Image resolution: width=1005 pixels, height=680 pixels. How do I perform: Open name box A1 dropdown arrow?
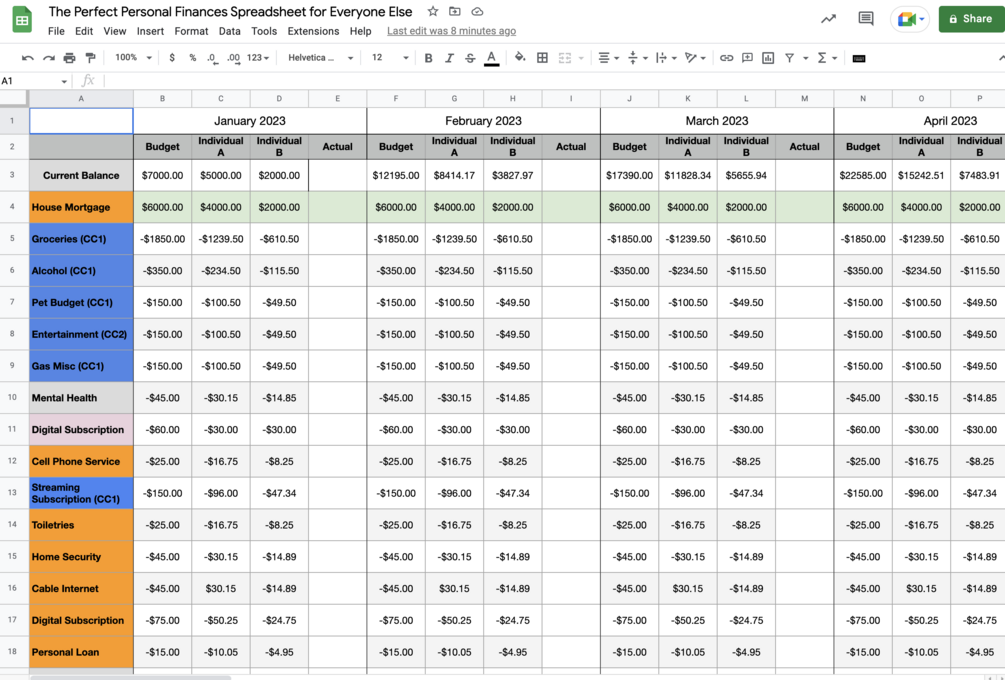64,81
